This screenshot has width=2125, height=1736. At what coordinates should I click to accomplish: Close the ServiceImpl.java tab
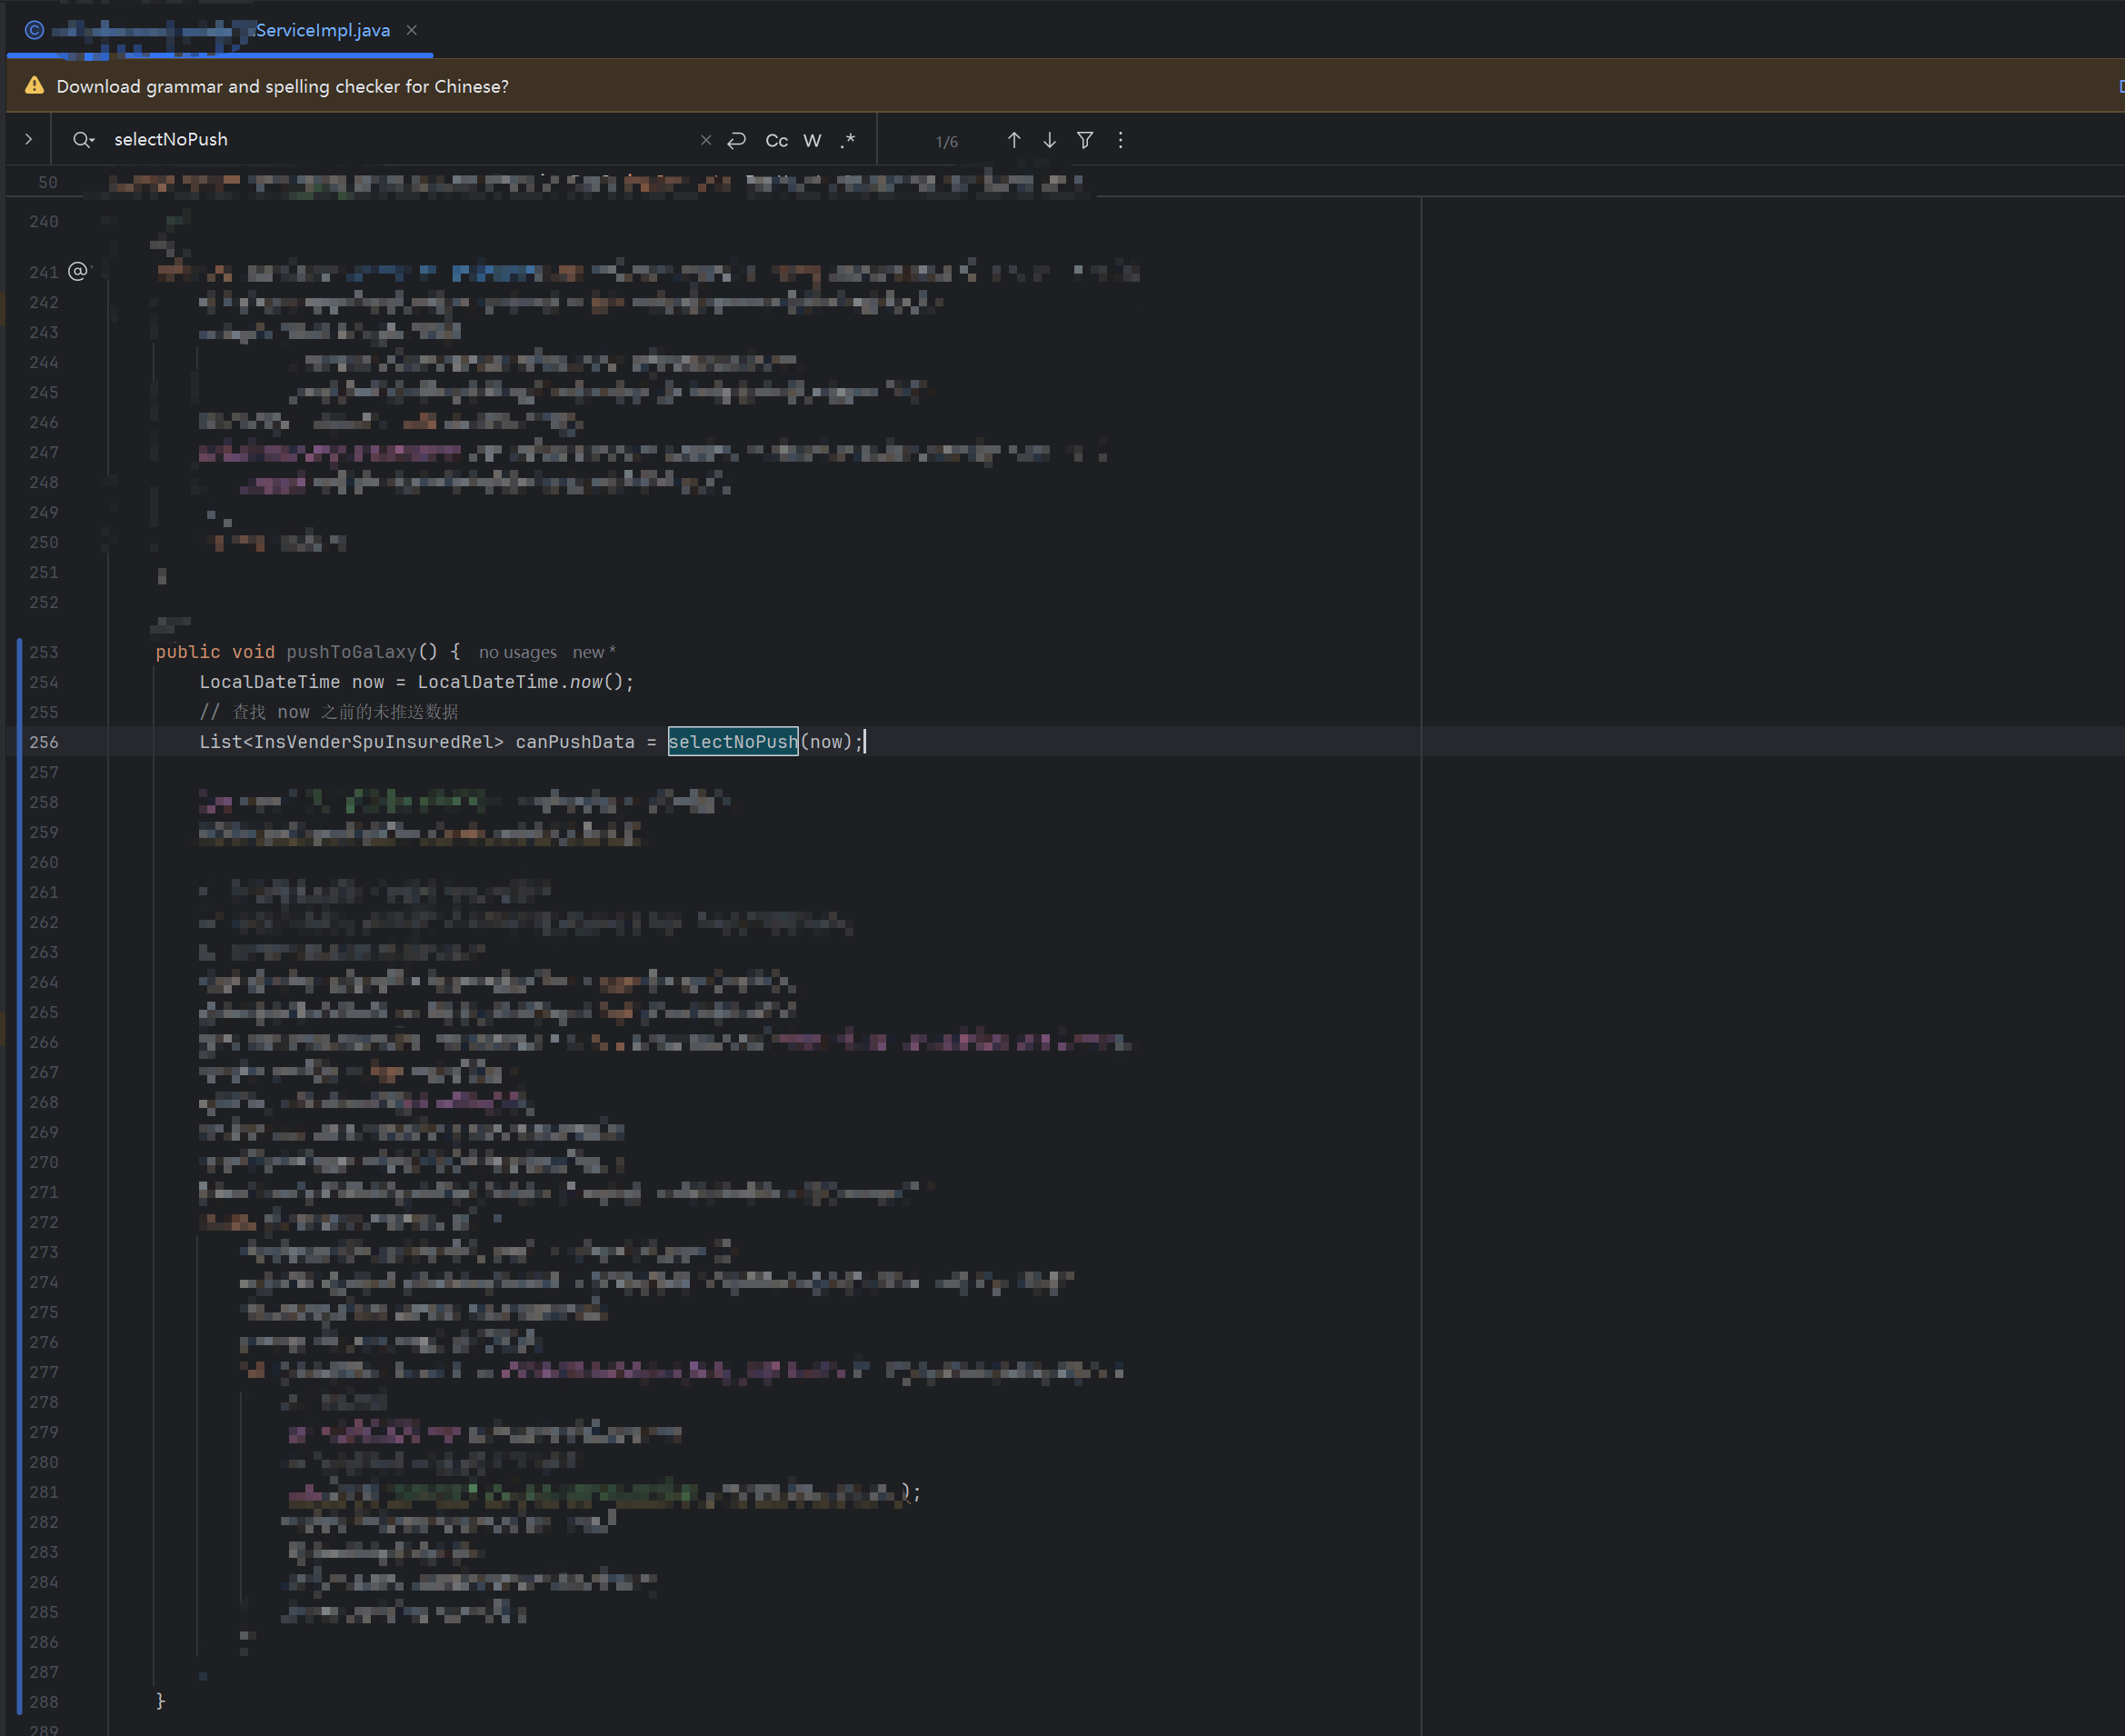pos(412,30)
